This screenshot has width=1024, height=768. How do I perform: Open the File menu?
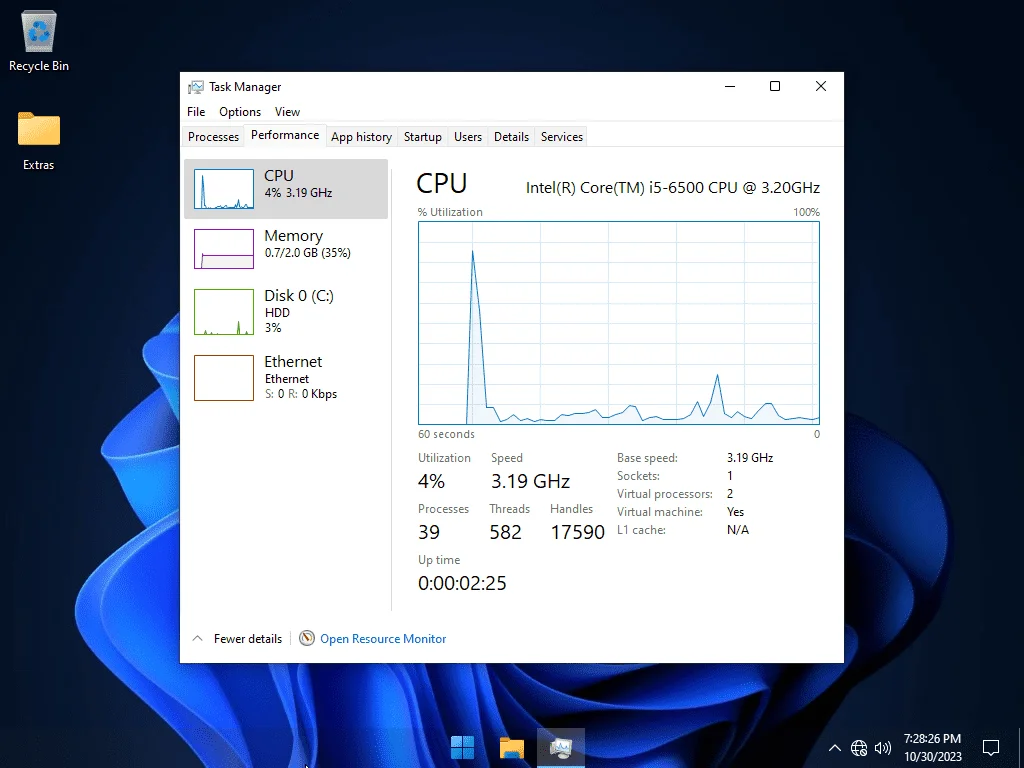coord(196,112)
